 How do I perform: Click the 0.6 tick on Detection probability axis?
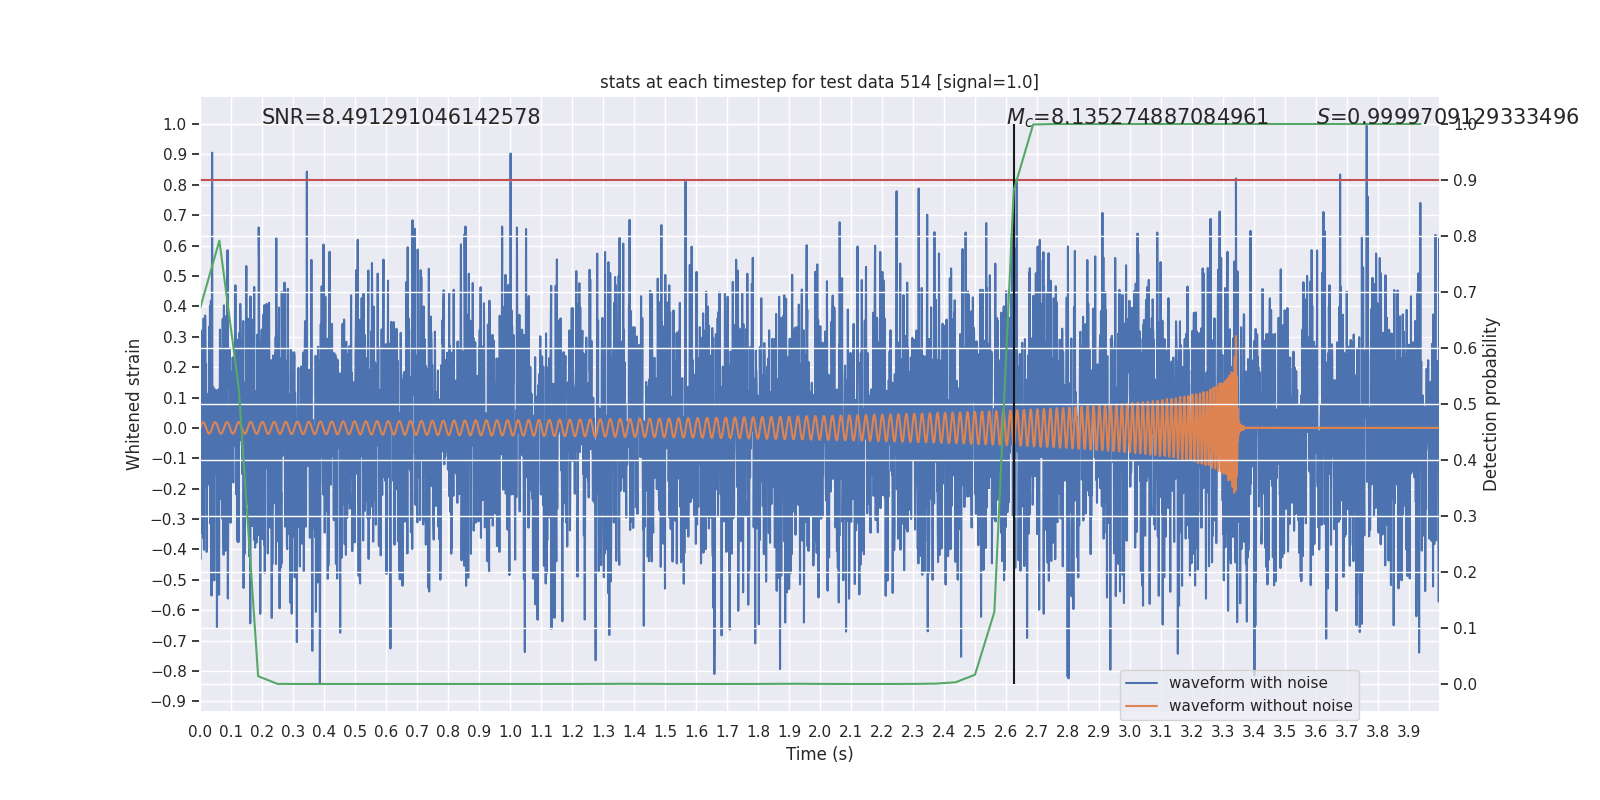(x=1465, y=349)
